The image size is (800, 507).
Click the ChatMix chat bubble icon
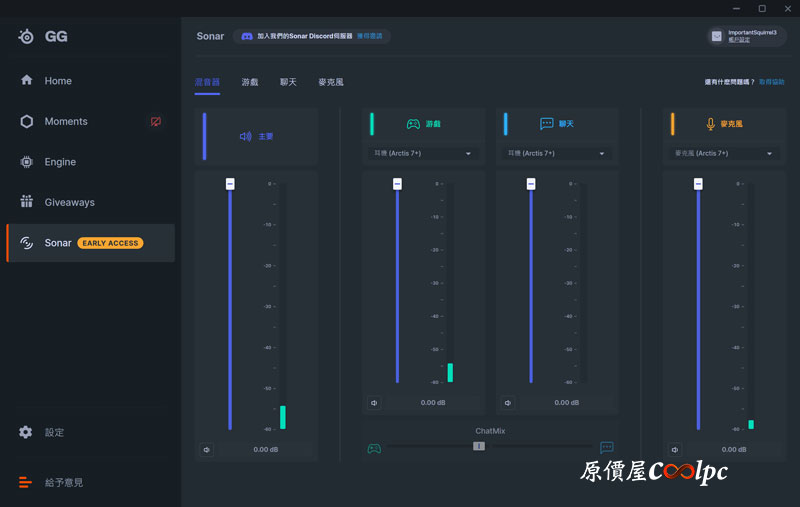[x=607, y=448]
